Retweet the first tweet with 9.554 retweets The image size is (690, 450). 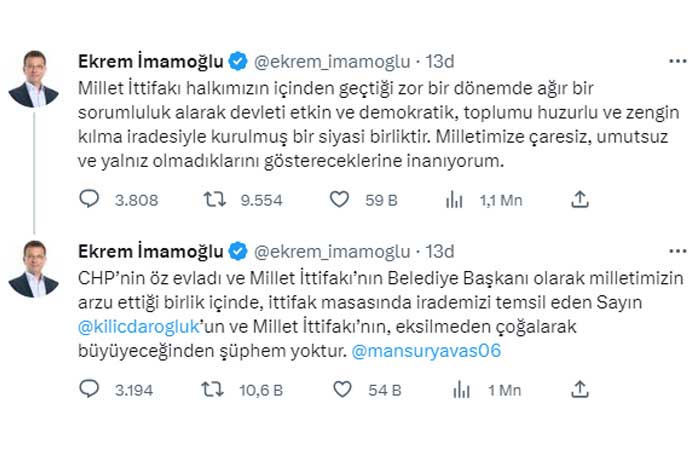click(215, 200)
